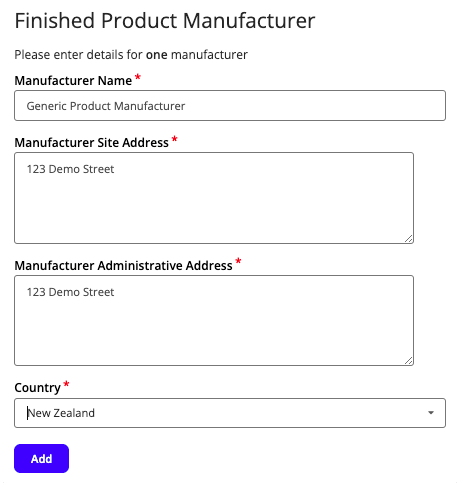Click inside the Manufacturer Site Address textarea
462x483 pixels.
[x=214, y=198]
